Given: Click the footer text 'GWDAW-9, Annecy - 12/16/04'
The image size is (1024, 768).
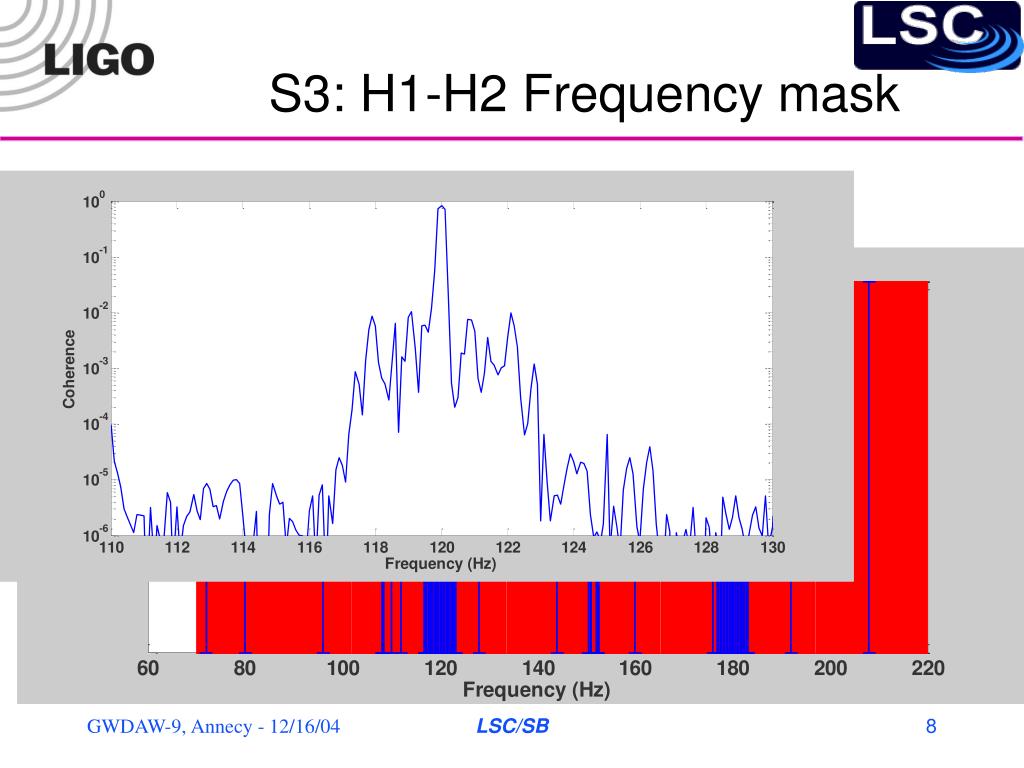Looking at the screenshot, I should tap(214, 726).
